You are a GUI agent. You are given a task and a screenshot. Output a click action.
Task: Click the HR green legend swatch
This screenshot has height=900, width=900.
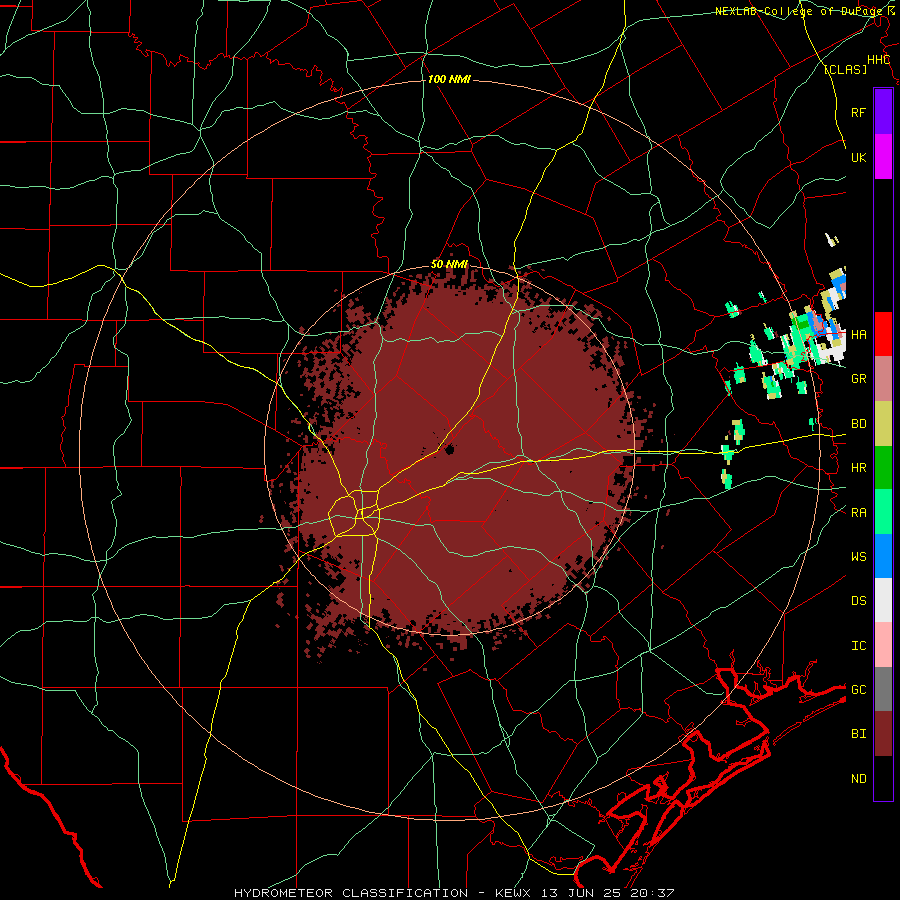point(883,468)
